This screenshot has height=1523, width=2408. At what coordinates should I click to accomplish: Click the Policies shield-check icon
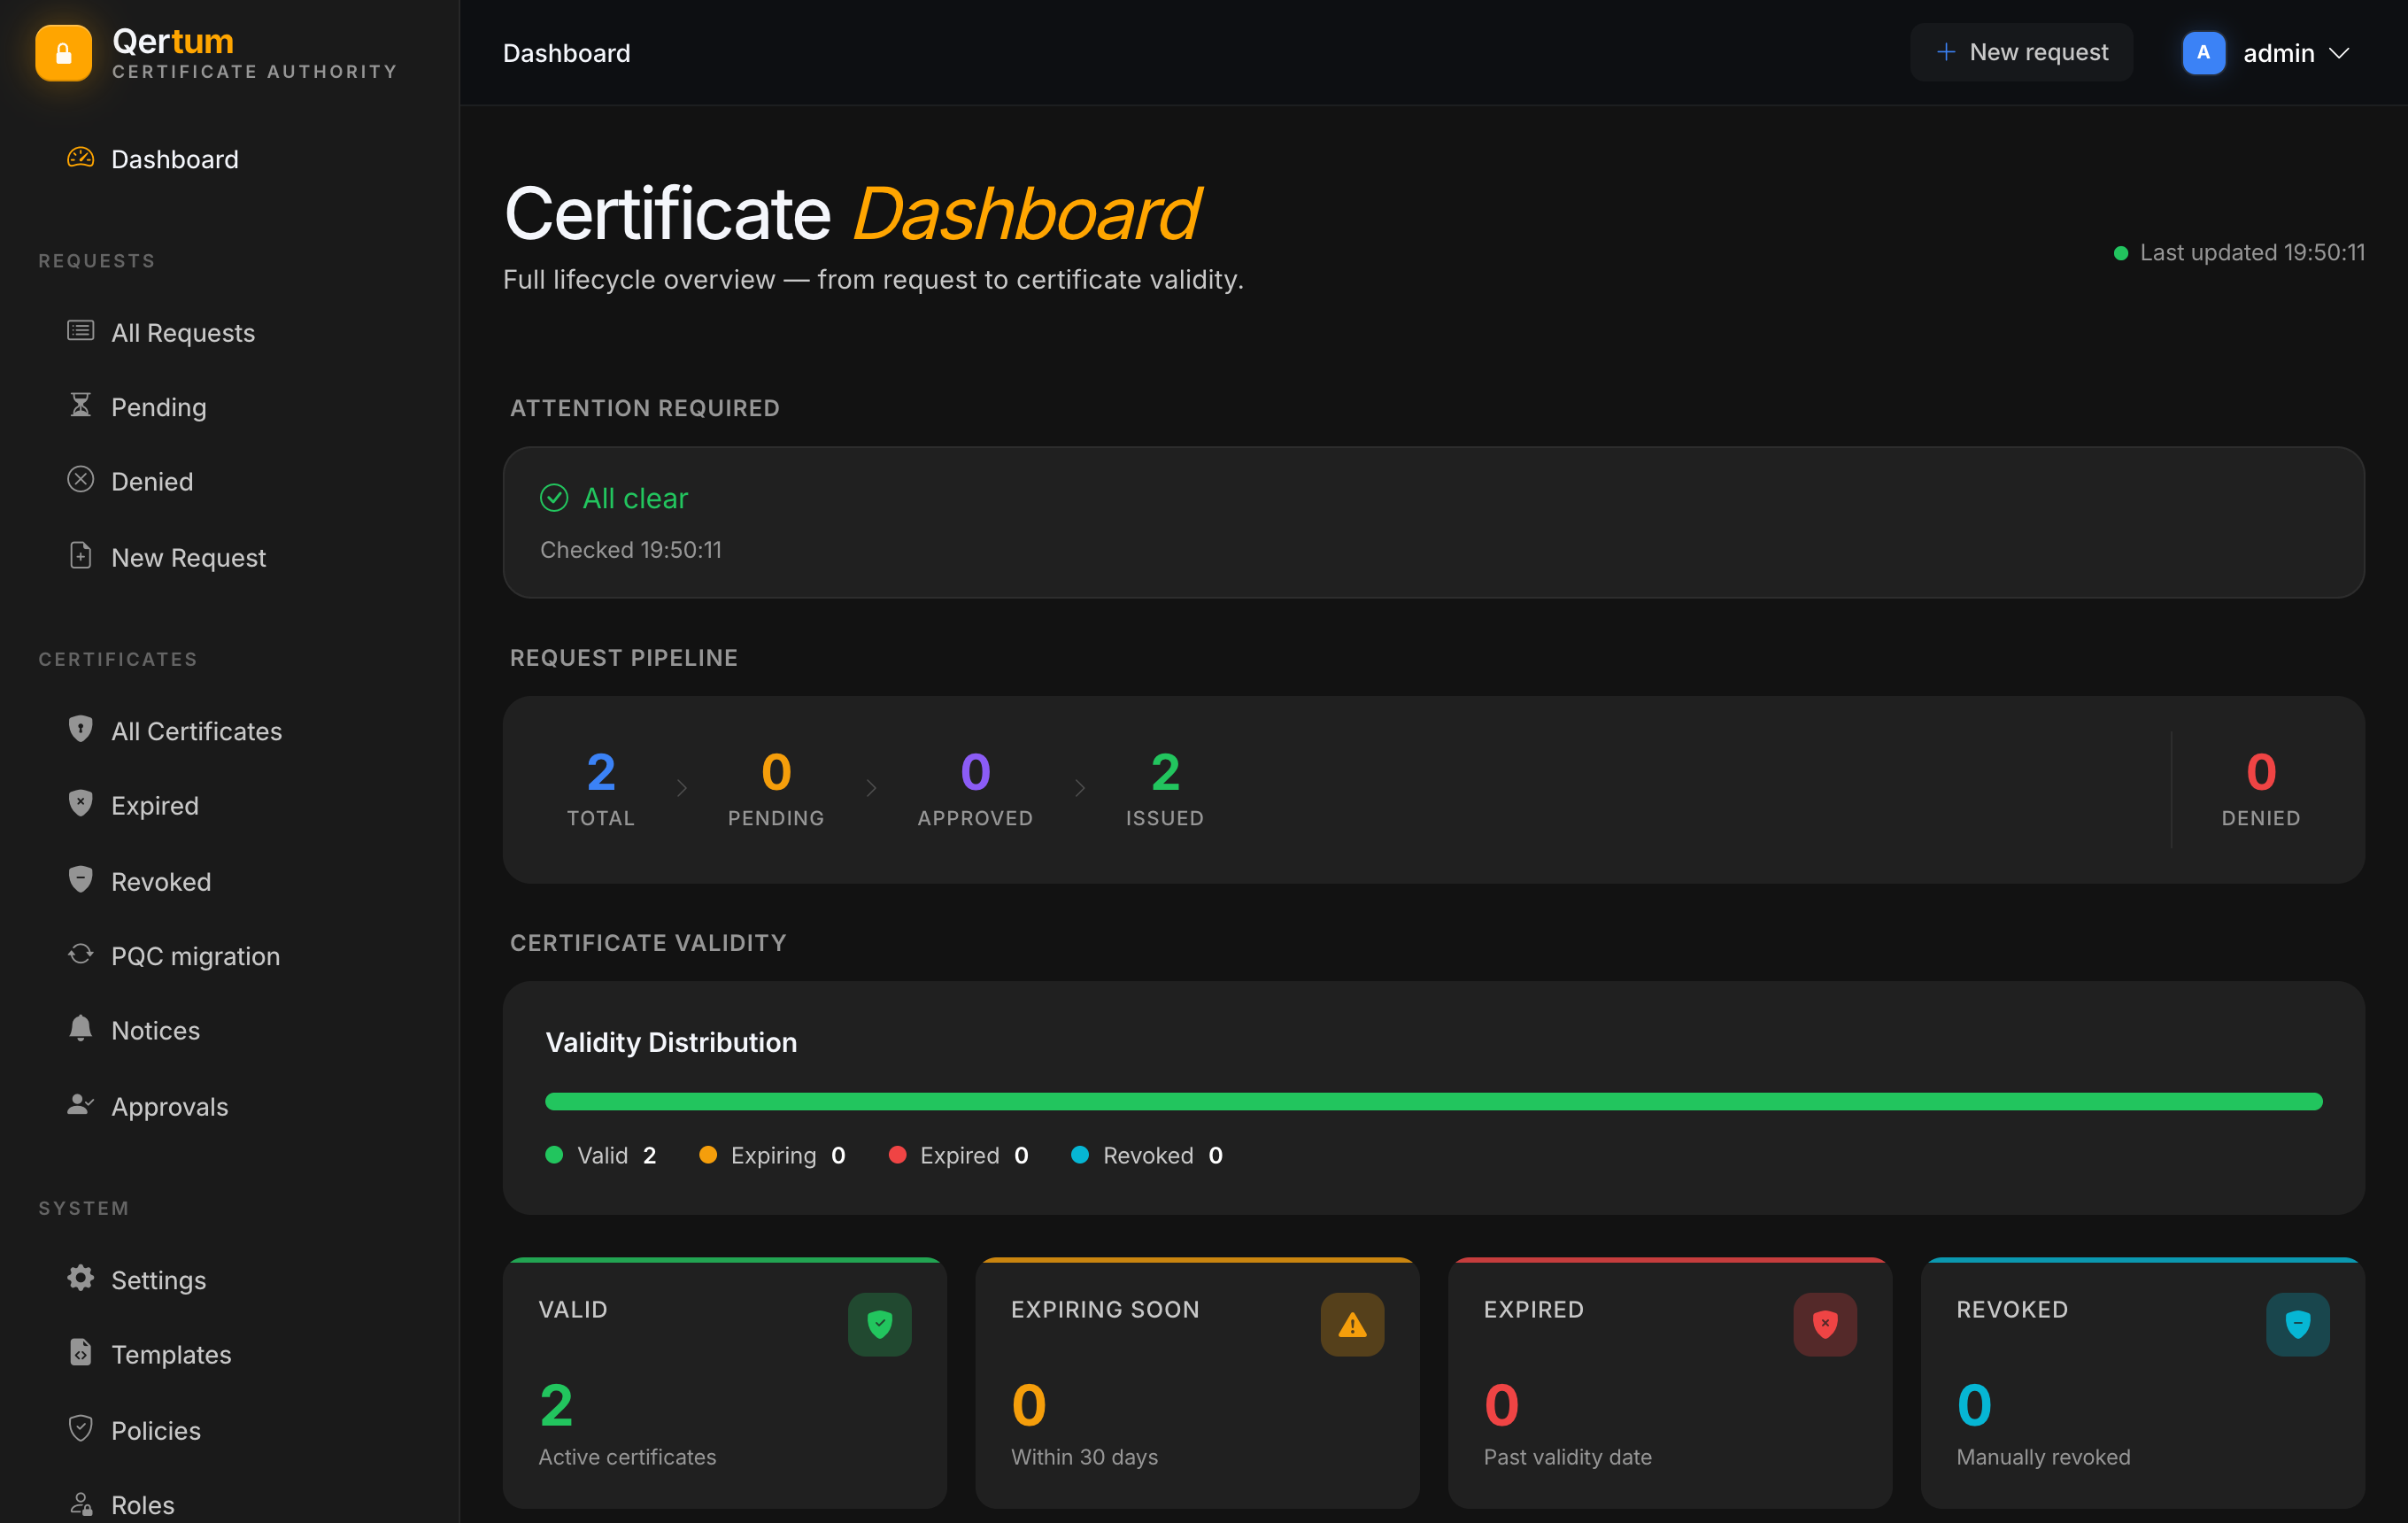80,1429
